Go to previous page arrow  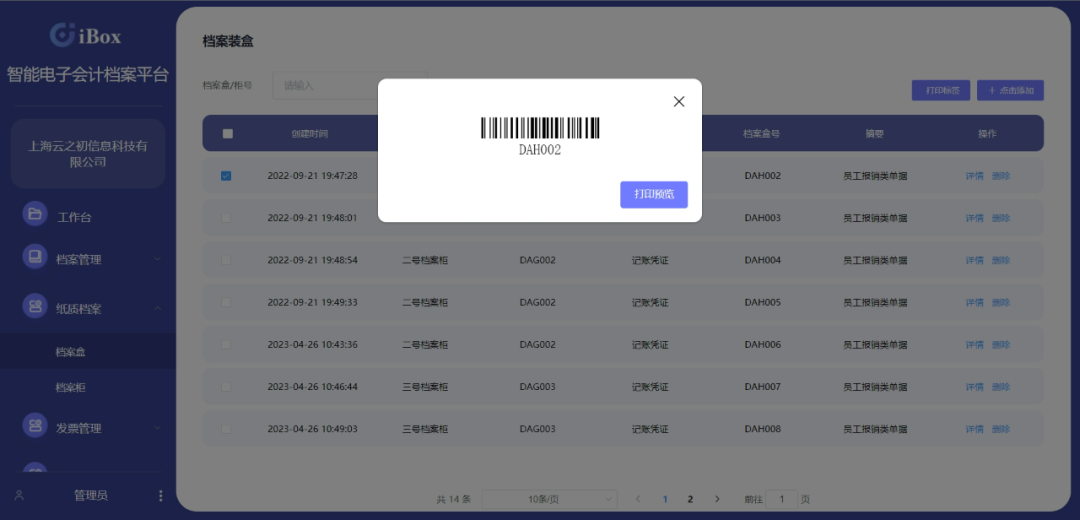[638, 499]
